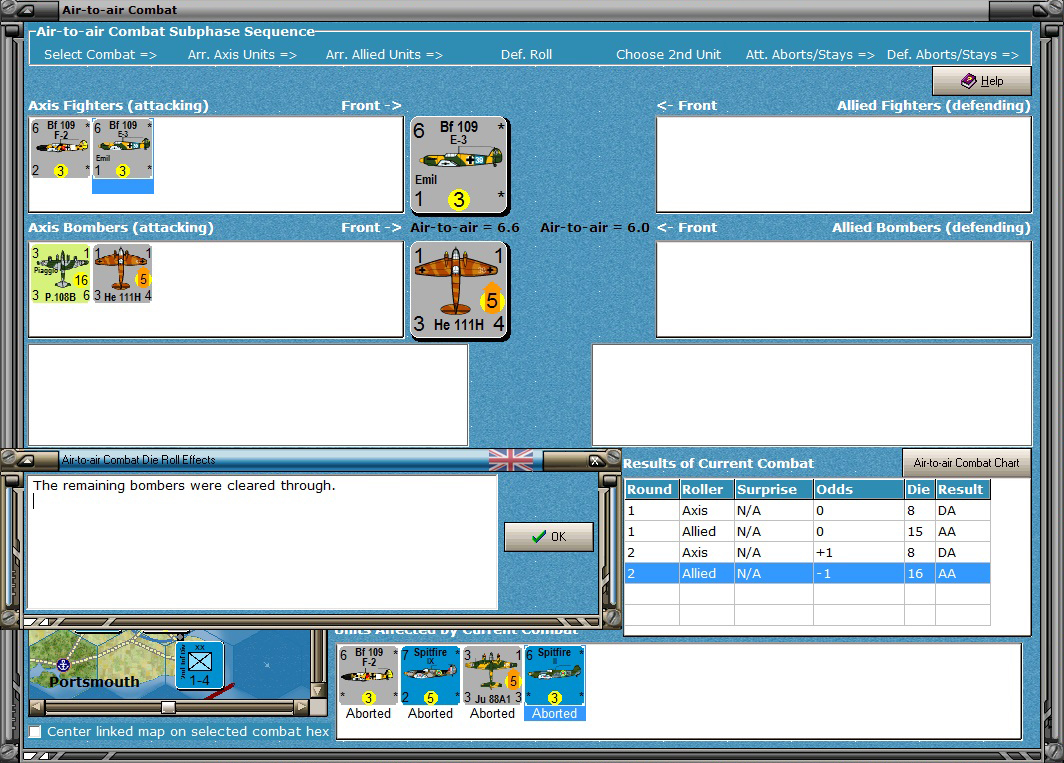
Task: Click the empty Allied Bombers defending box
Action: (x=843, y=290)
